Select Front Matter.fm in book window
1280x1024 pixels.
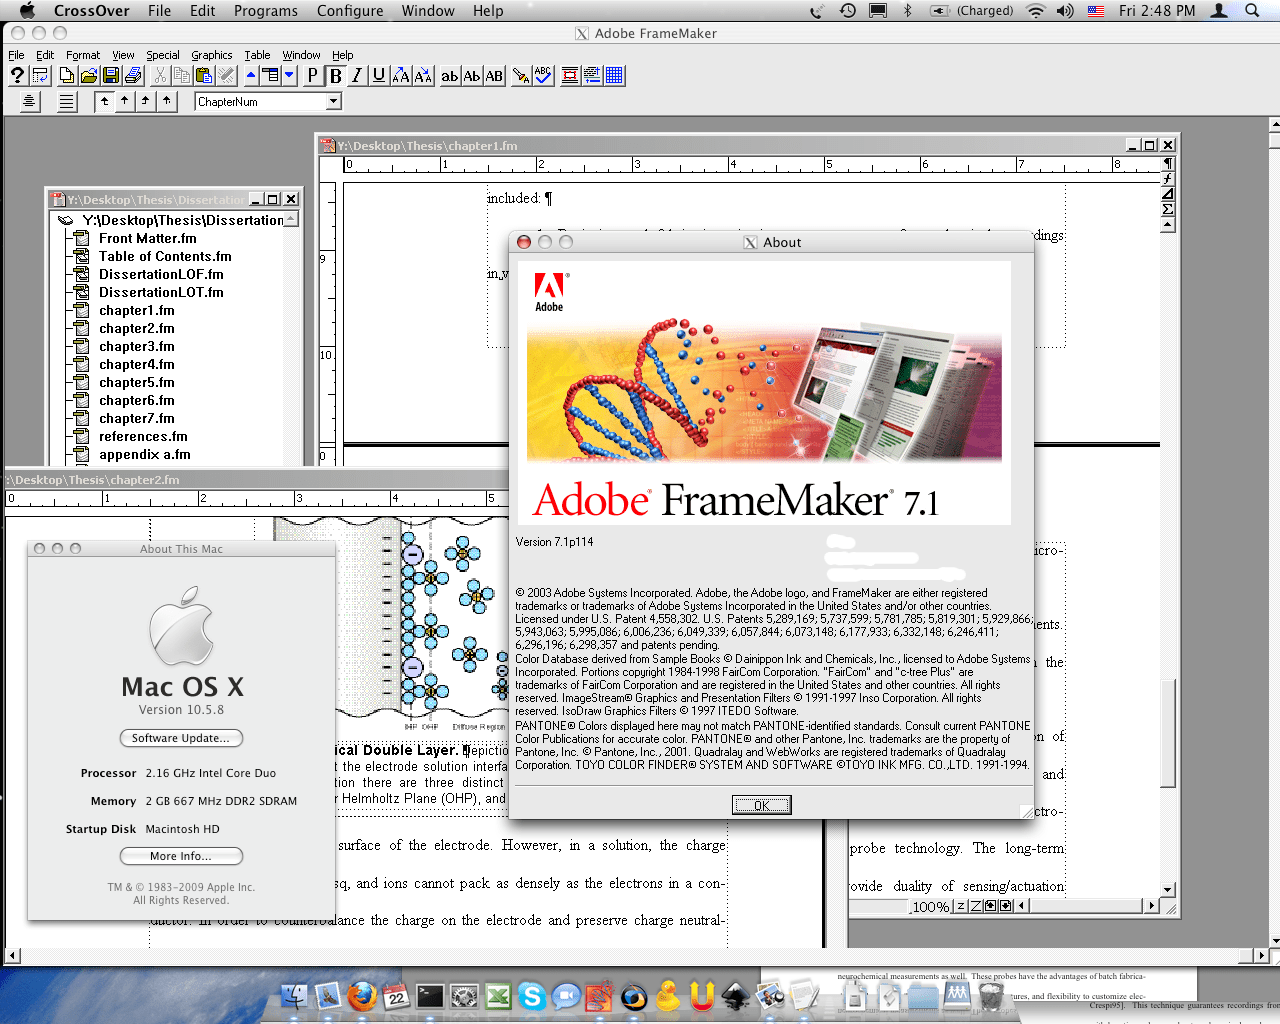(147, 238)
